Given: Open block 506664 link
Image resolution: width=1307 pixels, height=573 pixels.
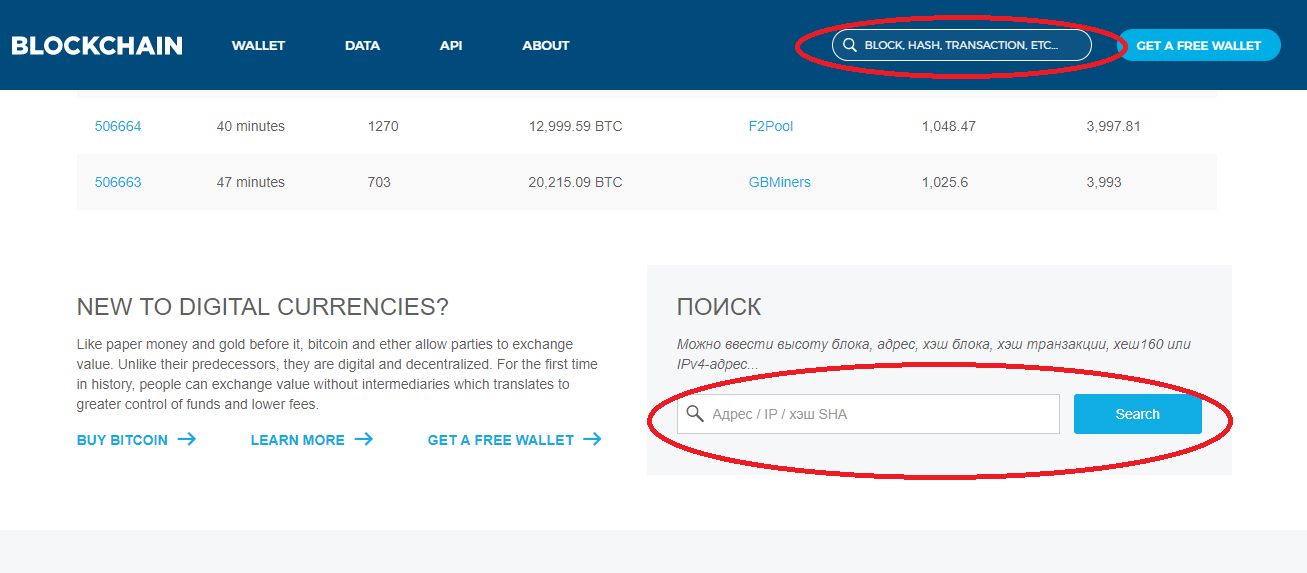Looking at the screenshot, I should 118,126.
